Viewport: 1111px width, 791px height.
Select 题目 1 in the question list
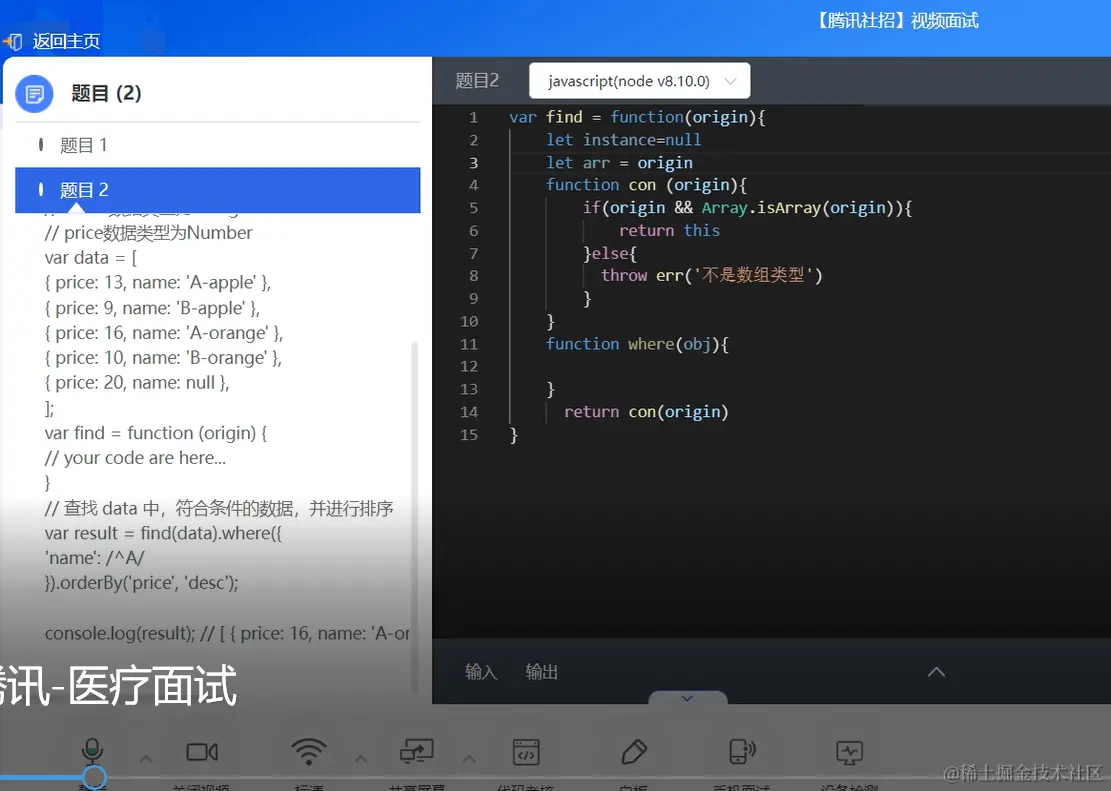pos(218,145)
